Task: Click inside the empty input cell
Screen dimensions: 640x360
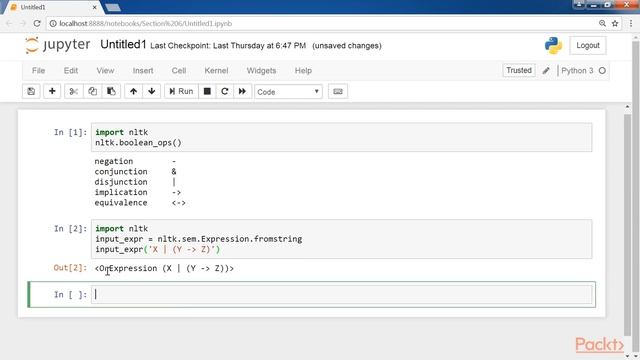Action: click(342, 294)
